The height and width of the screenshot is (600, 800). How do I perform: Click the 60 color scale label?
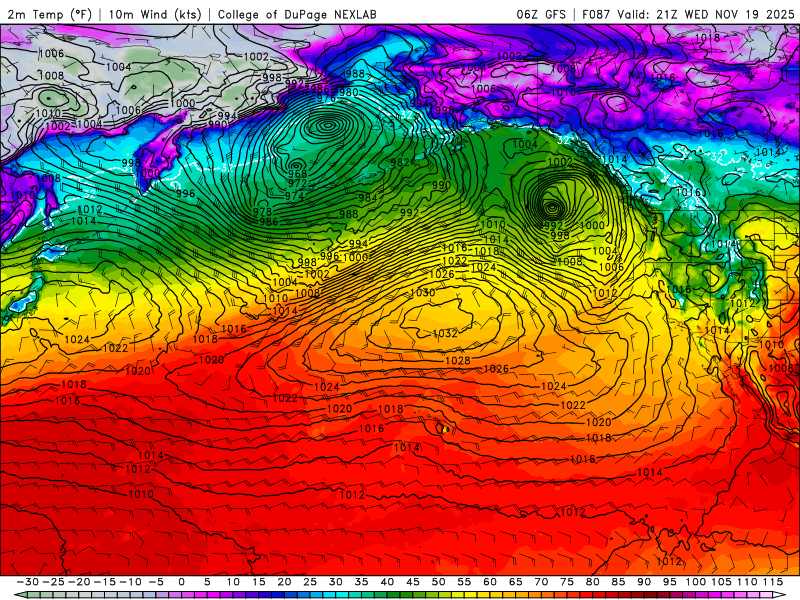(490, 582)
